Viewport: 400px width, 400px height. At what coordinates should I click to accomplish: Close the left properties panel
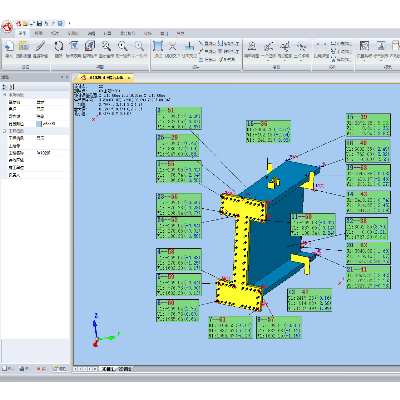point(67,77)
